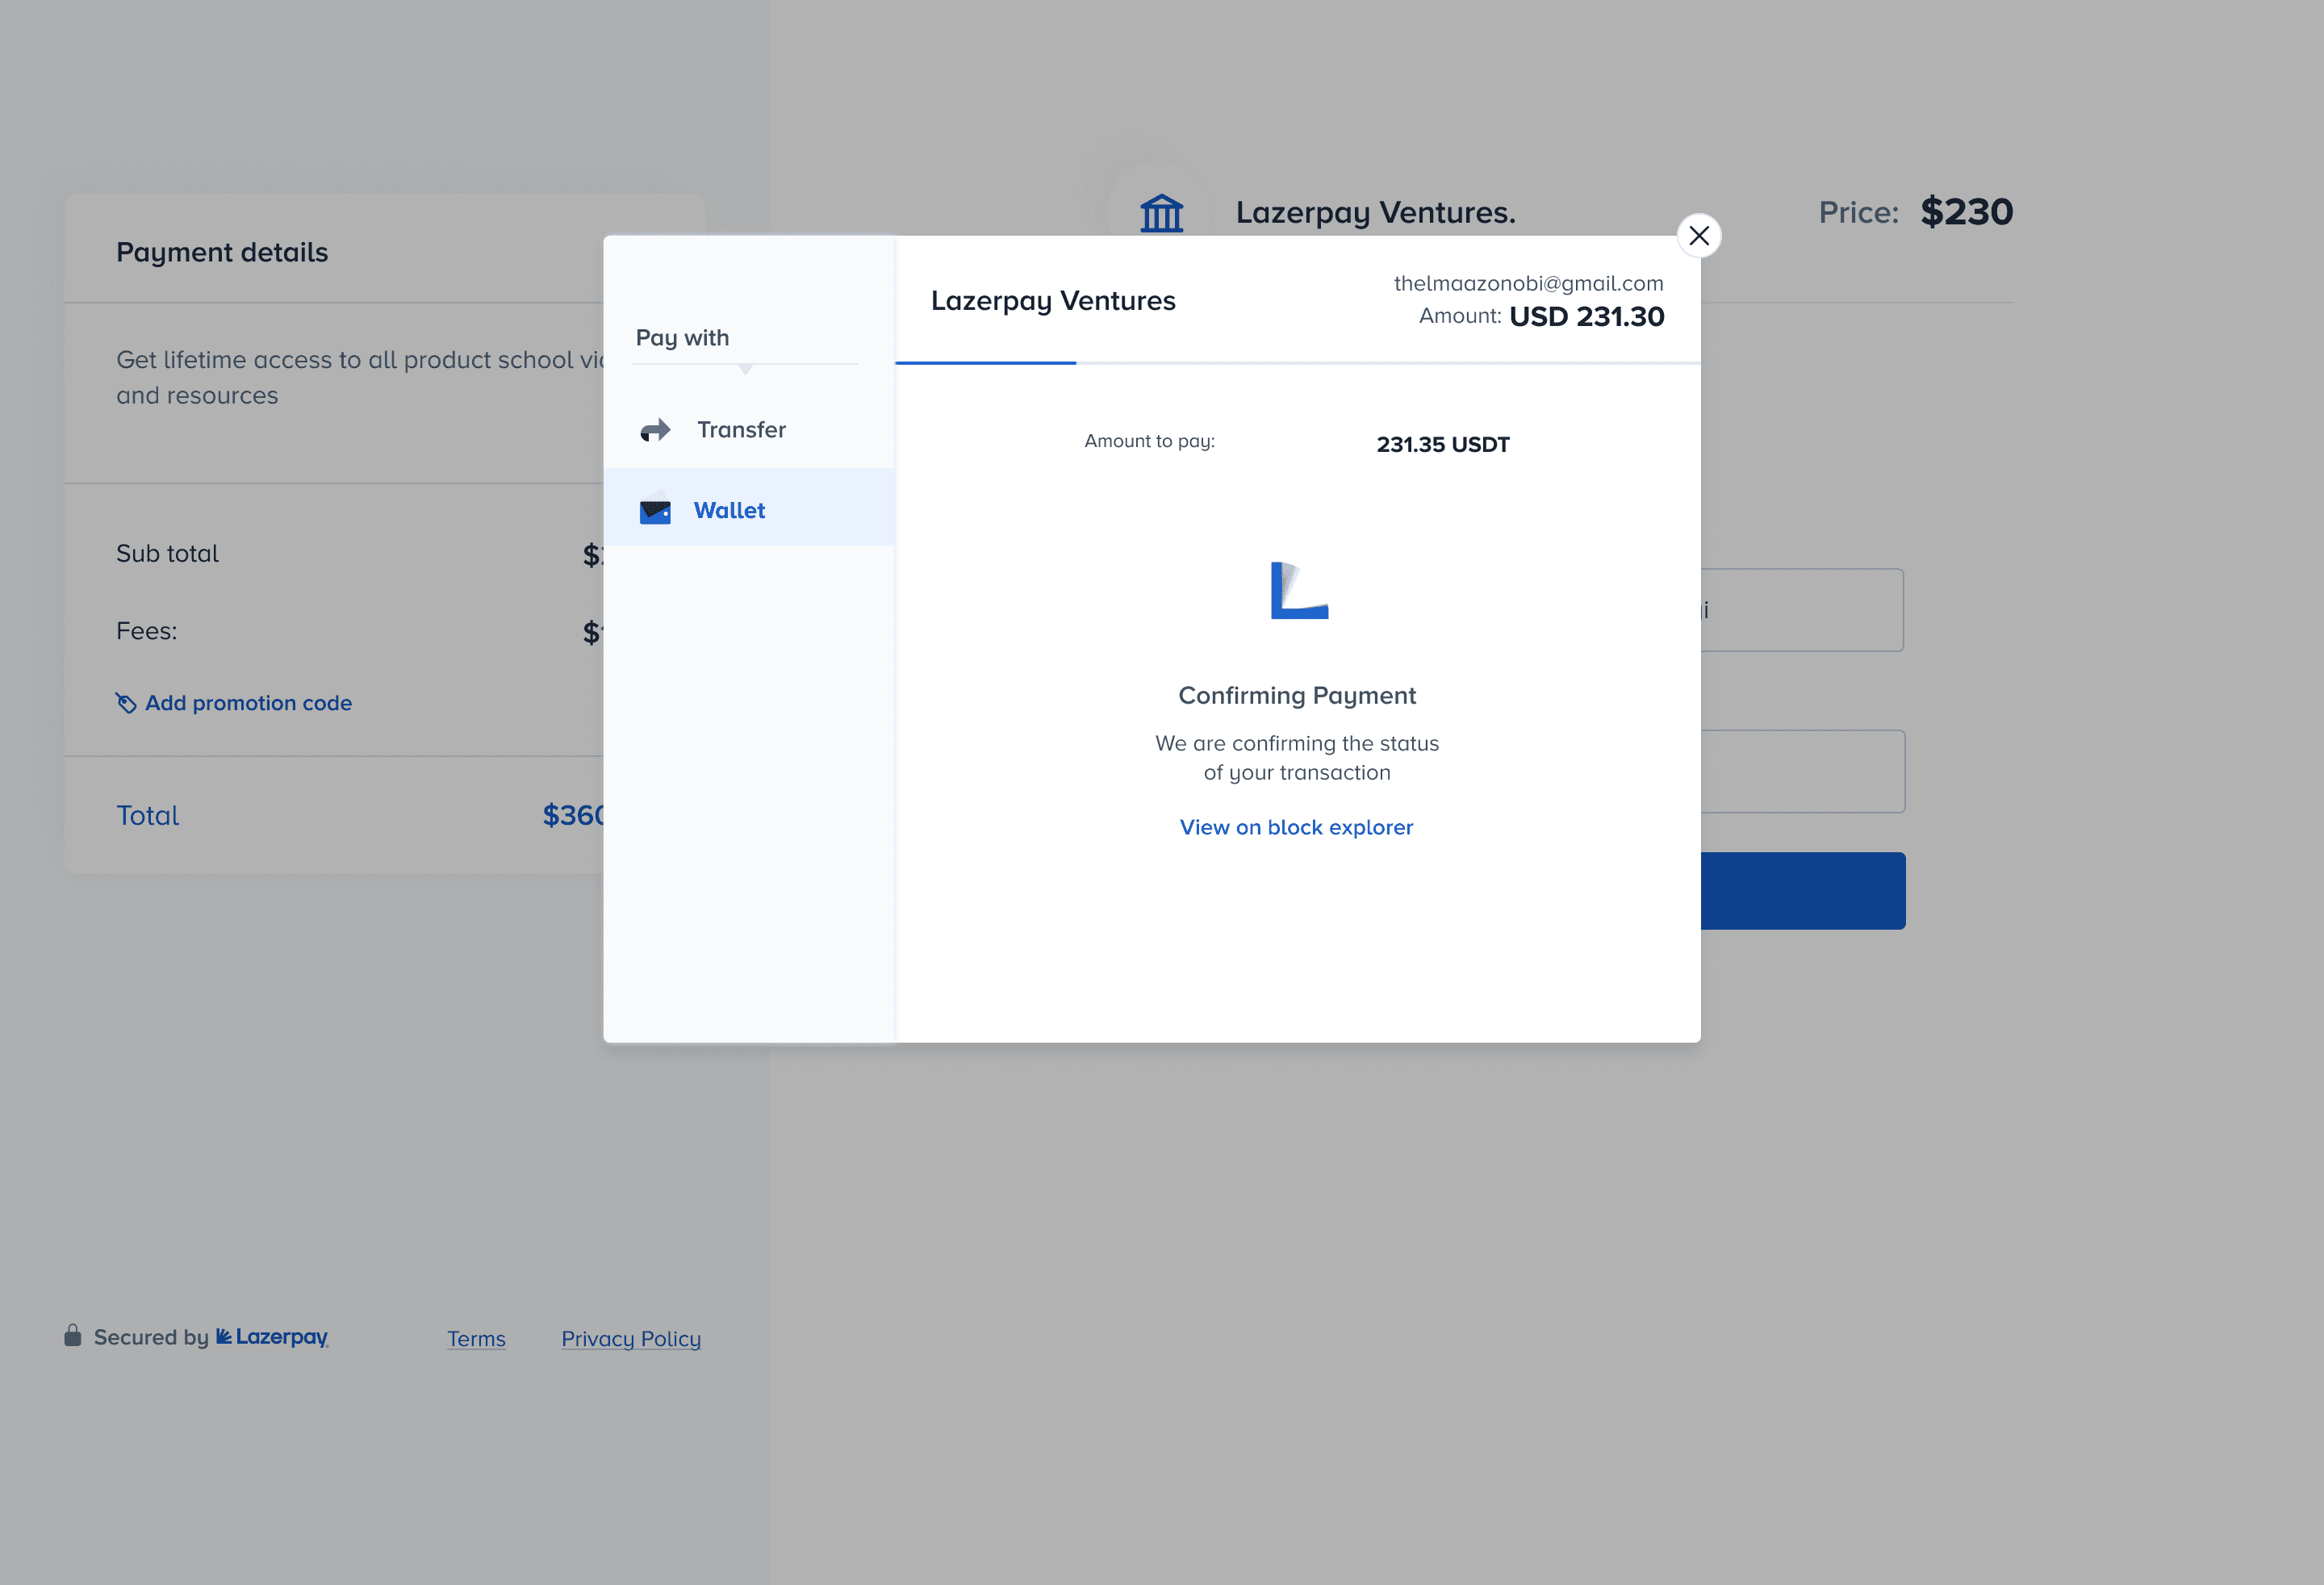Click the promotion tag icon

pyautogui.click(x=126, y=703)
